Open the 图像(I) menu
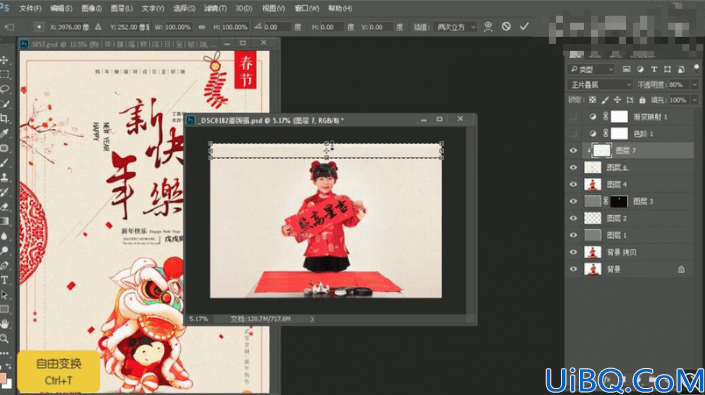The image size is (705, 395). pos(92,8)
